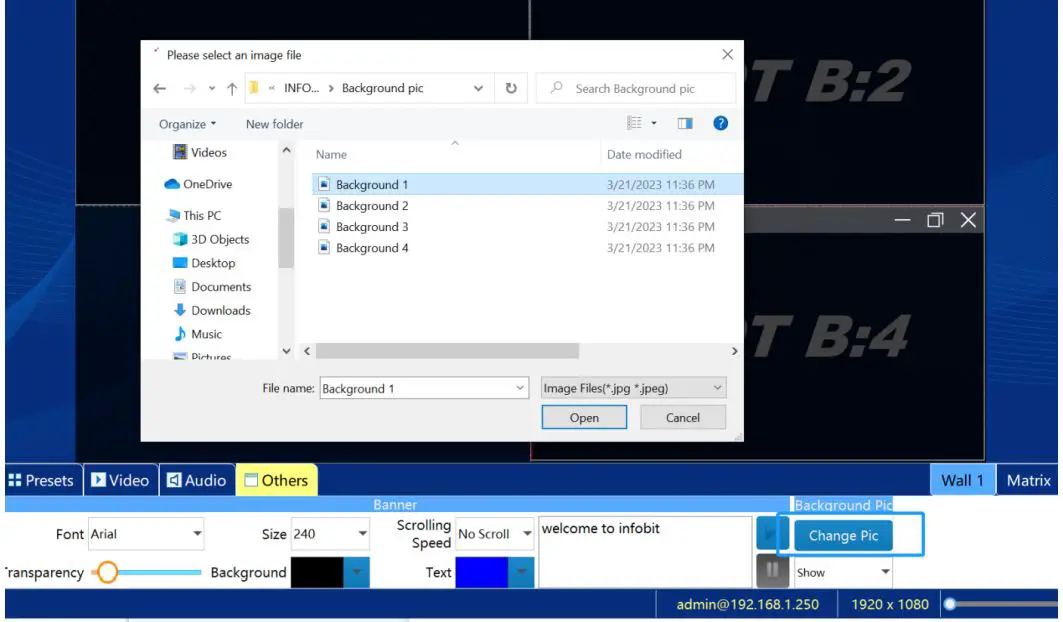The height and width of the screenshot is (622, 1063).
Task: Select Videos in the navigation pane
Action: (x=200, y=153)
